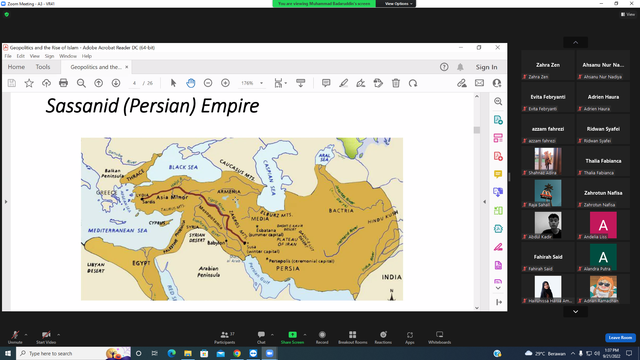Collapse Acrobat right tools pane arrow

point(484,202)
